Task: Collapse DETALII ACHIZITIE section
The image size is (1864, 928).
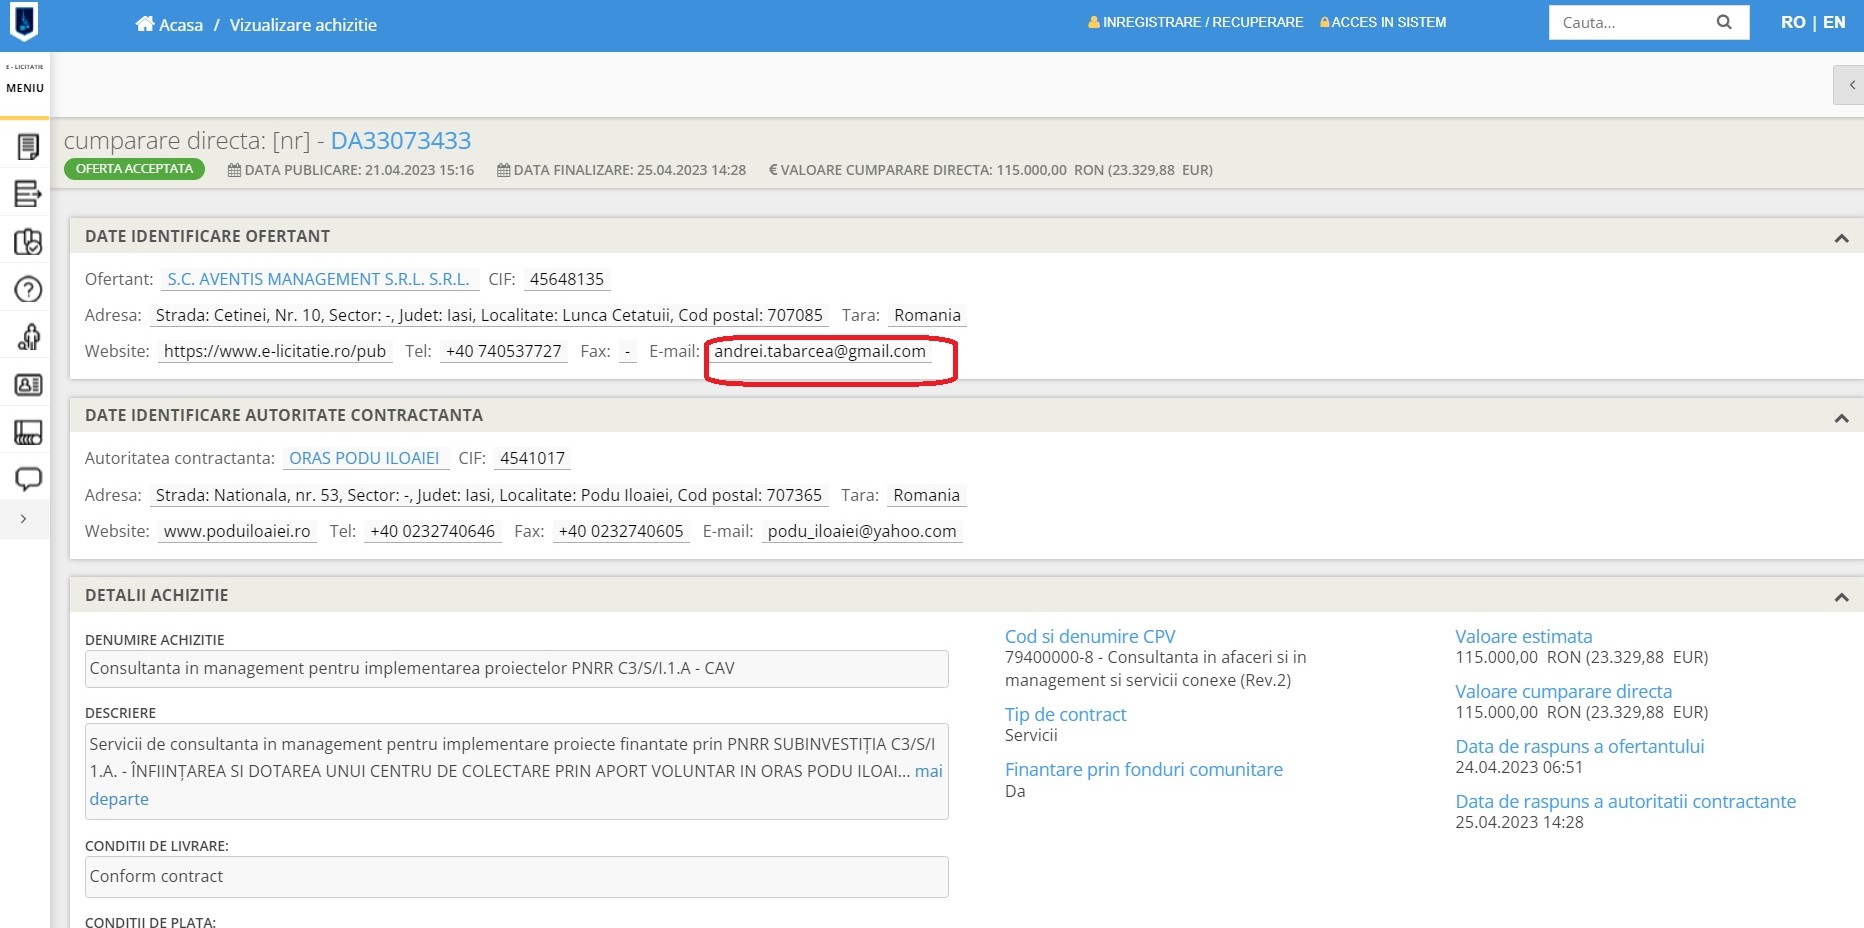Action: point(1841,597)
